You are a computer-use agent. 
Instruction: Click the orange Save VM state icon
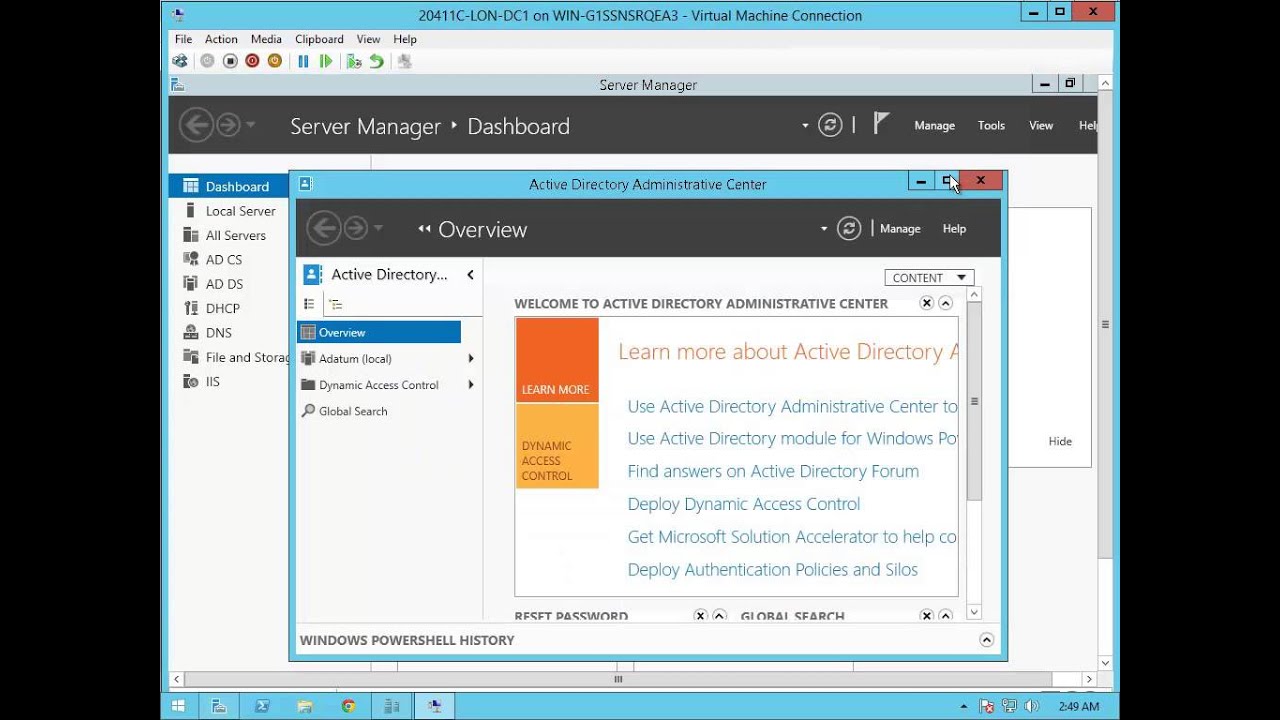pyautogui.click(x=275, y=61)
